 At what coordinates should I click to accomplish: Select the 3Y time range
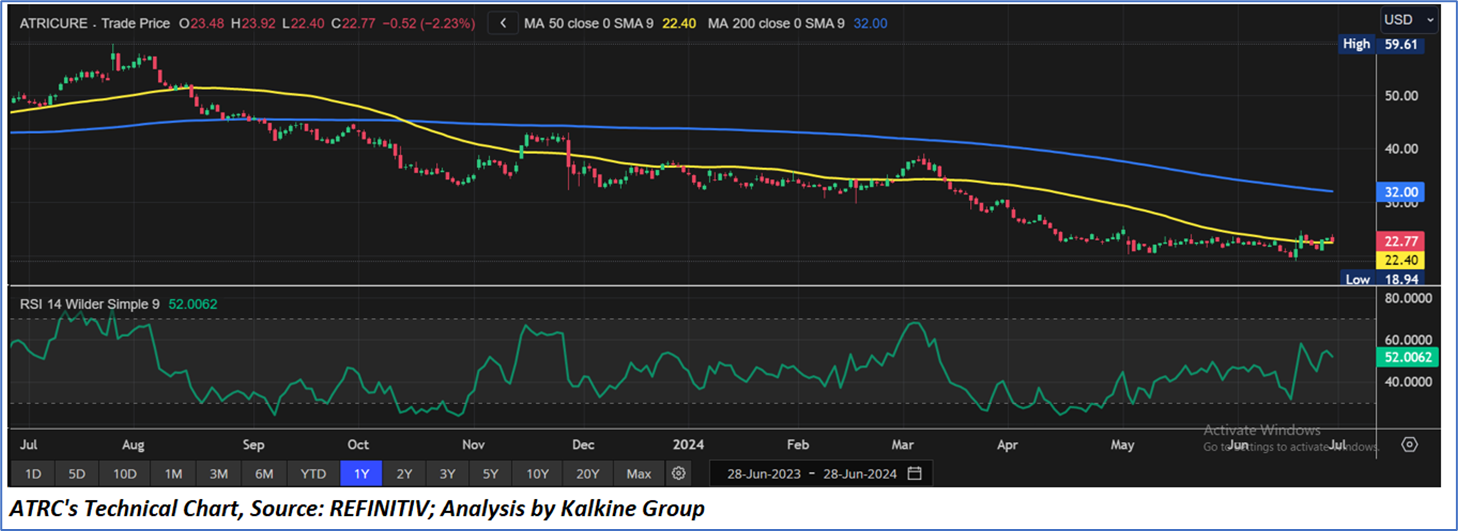[447, 473]
